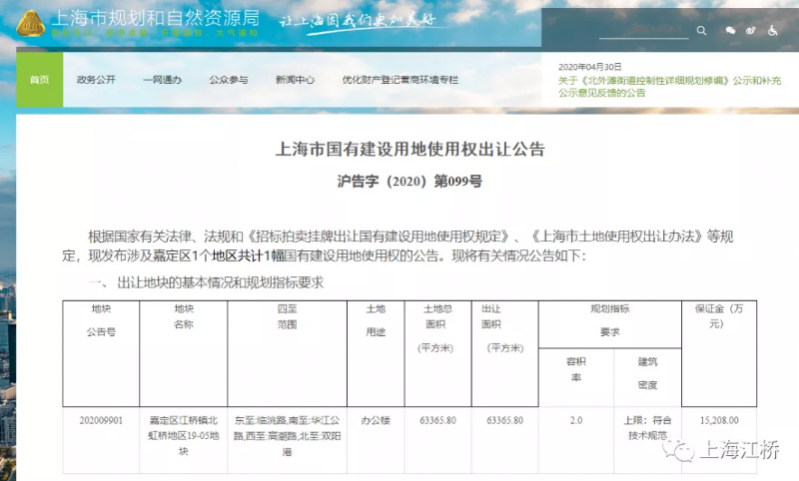The image size is (799, 481).
Task: Select section heading 出让地块的基本情况和规划指标要求
Action: (x=220, y=282)
